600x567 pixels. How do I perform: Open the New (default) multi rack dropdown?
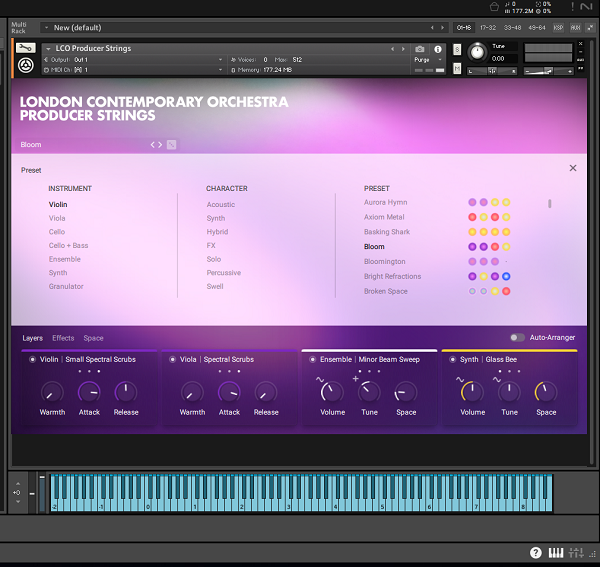[46, 28]
